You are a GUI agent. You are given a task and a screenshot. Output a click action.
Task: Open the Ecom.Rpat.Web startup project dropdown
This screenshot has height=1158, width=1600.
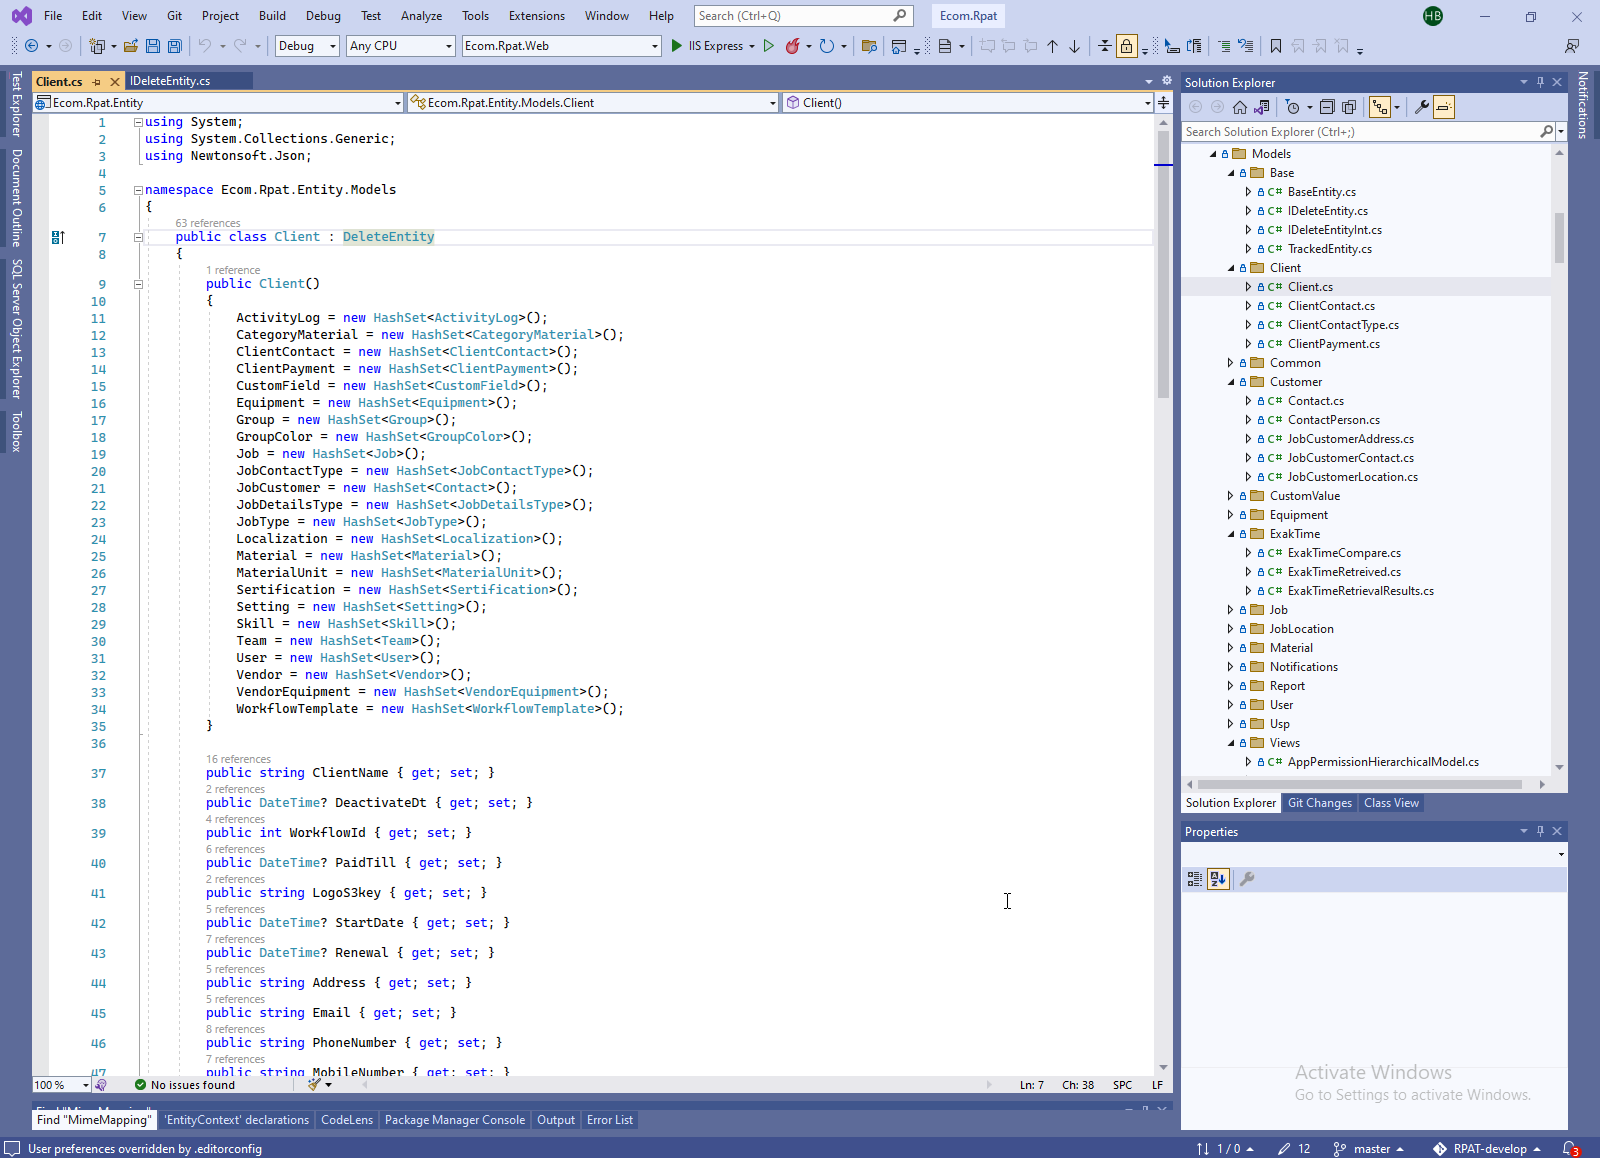click(562, 46)
